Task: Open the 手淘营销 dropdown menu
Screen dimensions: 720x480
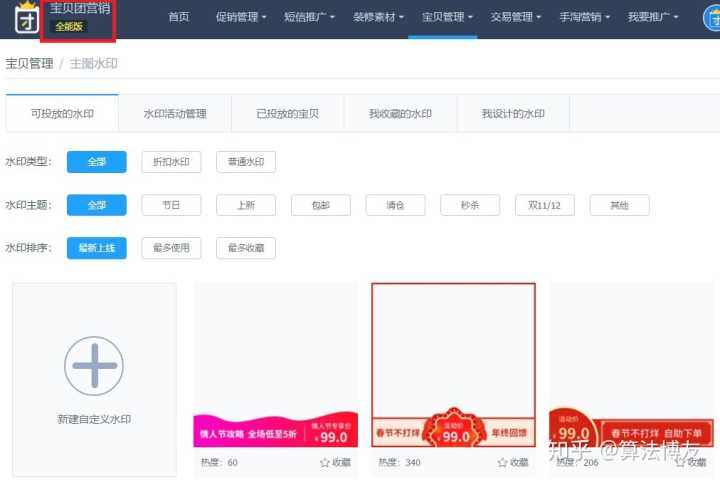Action: [x=585, y=17]
